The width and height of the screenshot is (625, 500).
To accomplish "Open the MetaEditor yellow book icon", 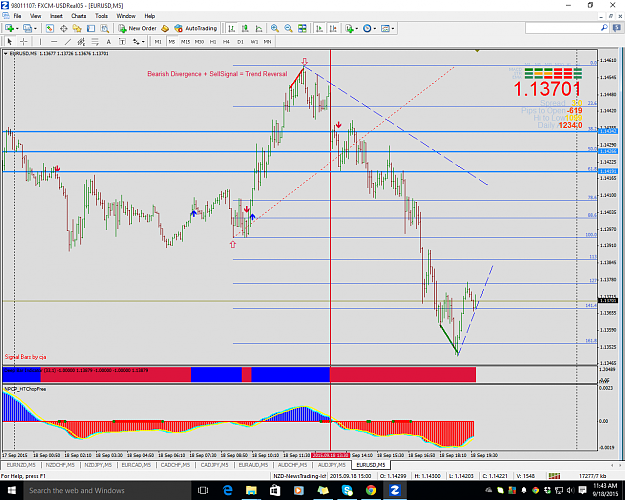I will [165, 28].
